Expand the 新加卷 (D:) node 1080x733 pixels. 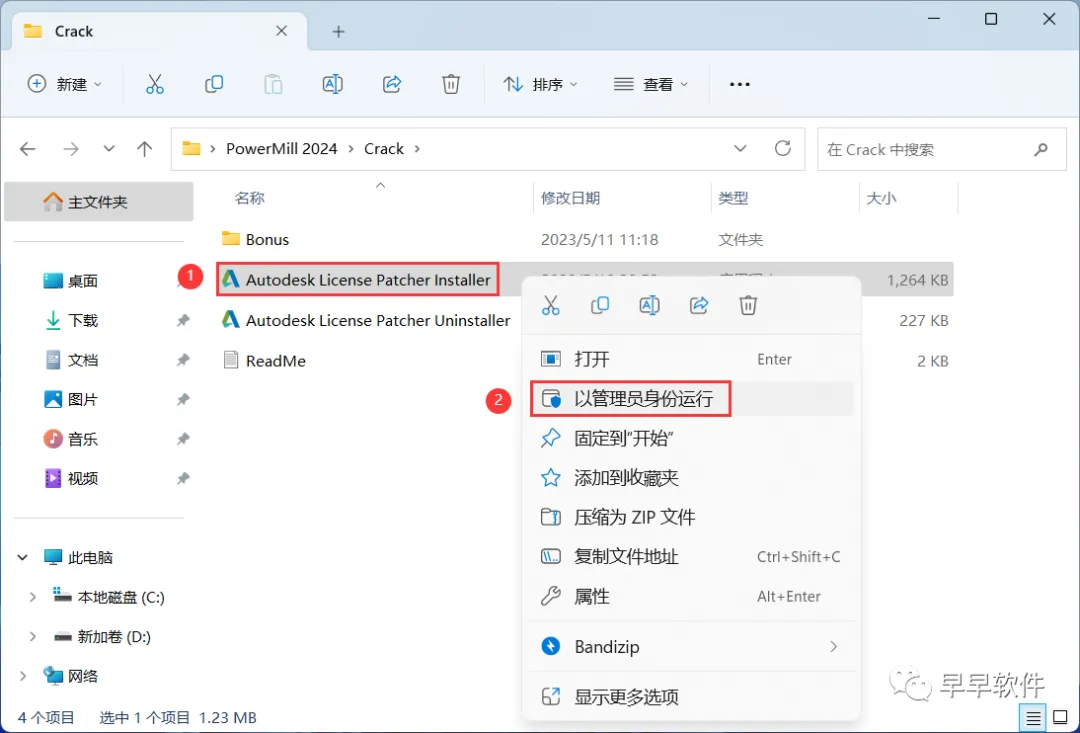[x=32, y=637]
